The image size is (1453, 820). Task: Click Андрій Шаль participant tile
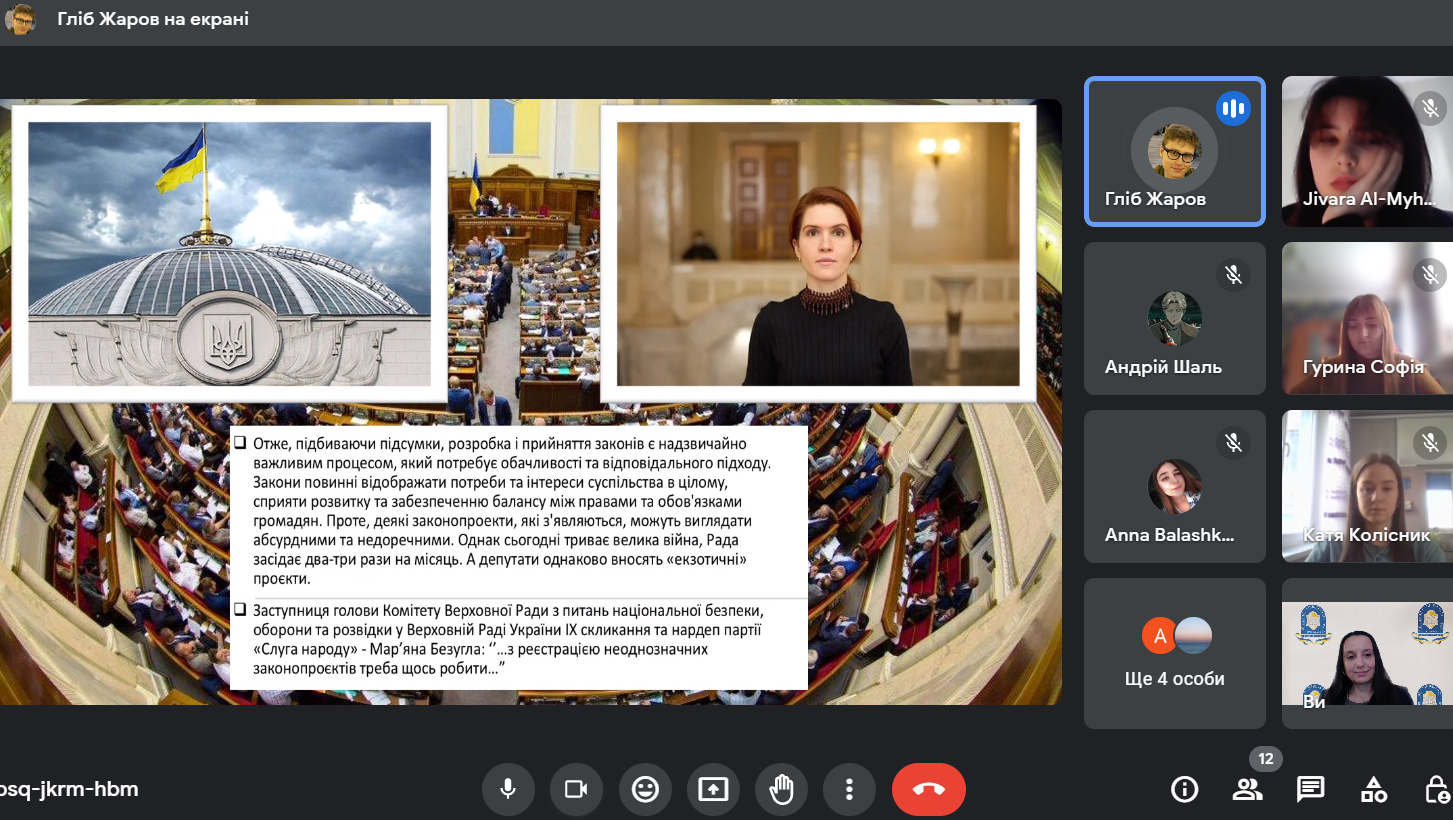pyautogui.click(x=1175, y=318)
